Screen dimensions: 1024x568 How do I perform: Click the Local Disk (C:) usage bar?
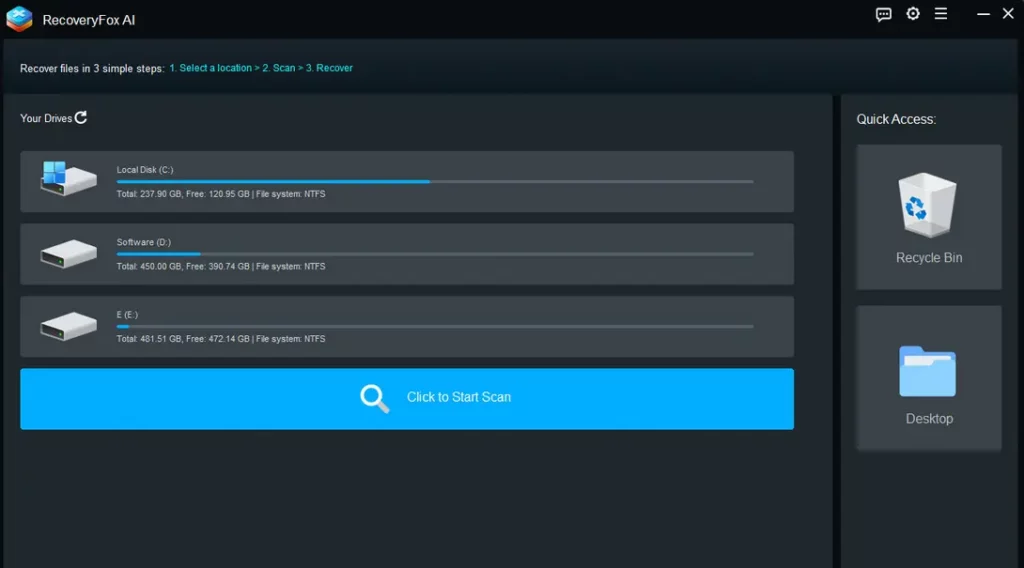(x=435, y=181)
